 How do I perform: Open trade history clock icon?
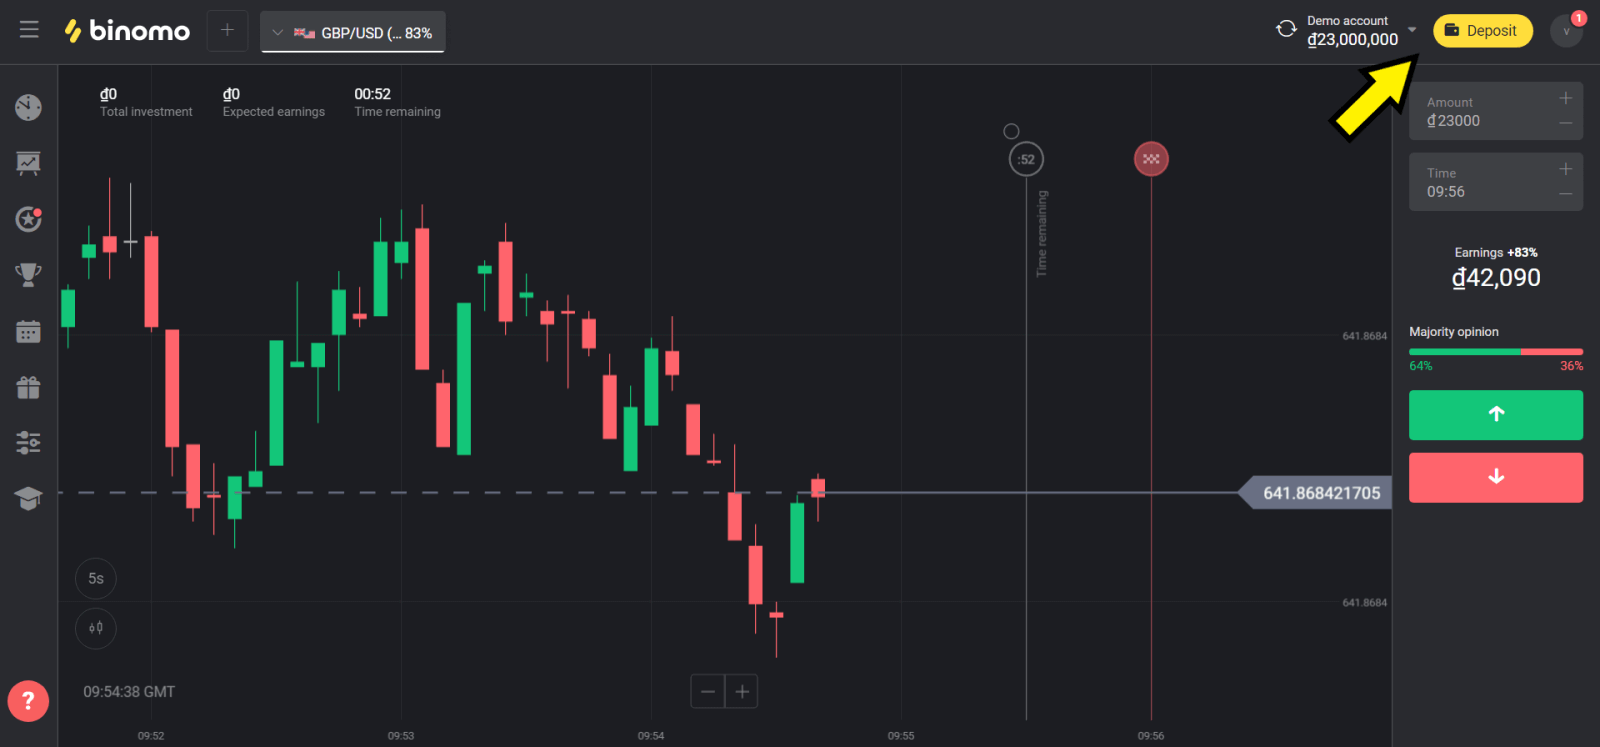click(28, 107)
